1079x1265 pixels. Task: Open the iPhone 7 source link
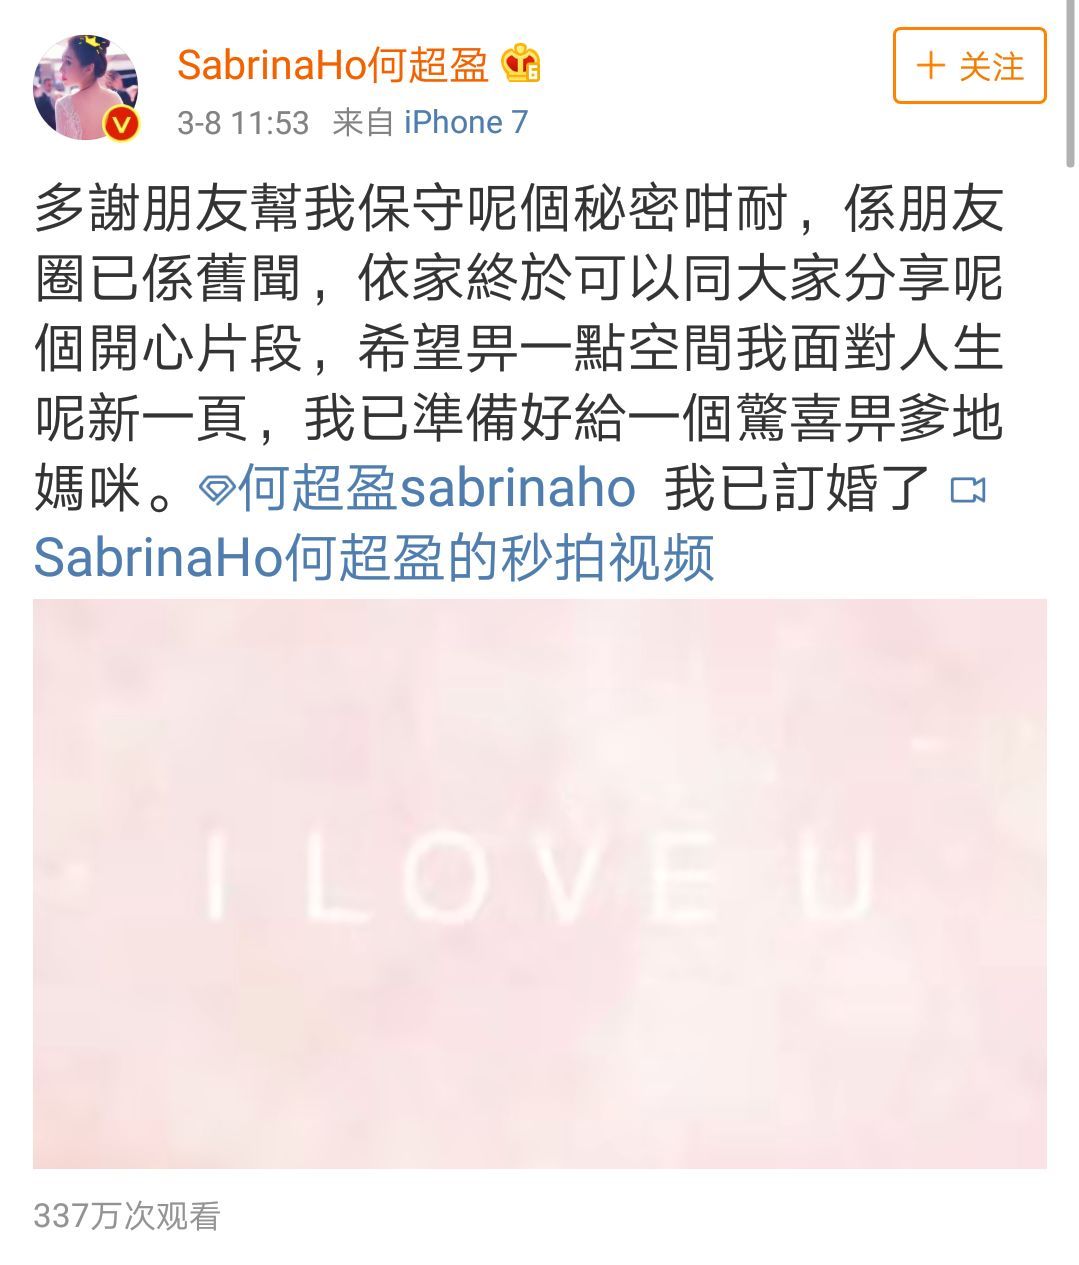pyautogui.click(x=466, y=122)
